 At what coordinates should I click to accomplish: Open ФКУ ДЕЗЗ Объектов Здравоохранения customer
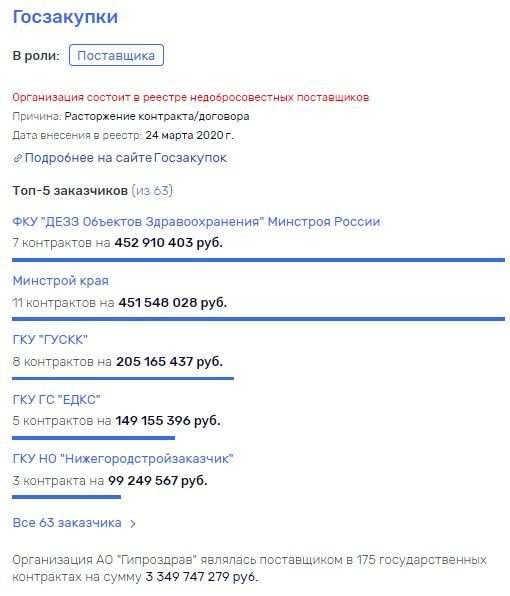[196, 222]
